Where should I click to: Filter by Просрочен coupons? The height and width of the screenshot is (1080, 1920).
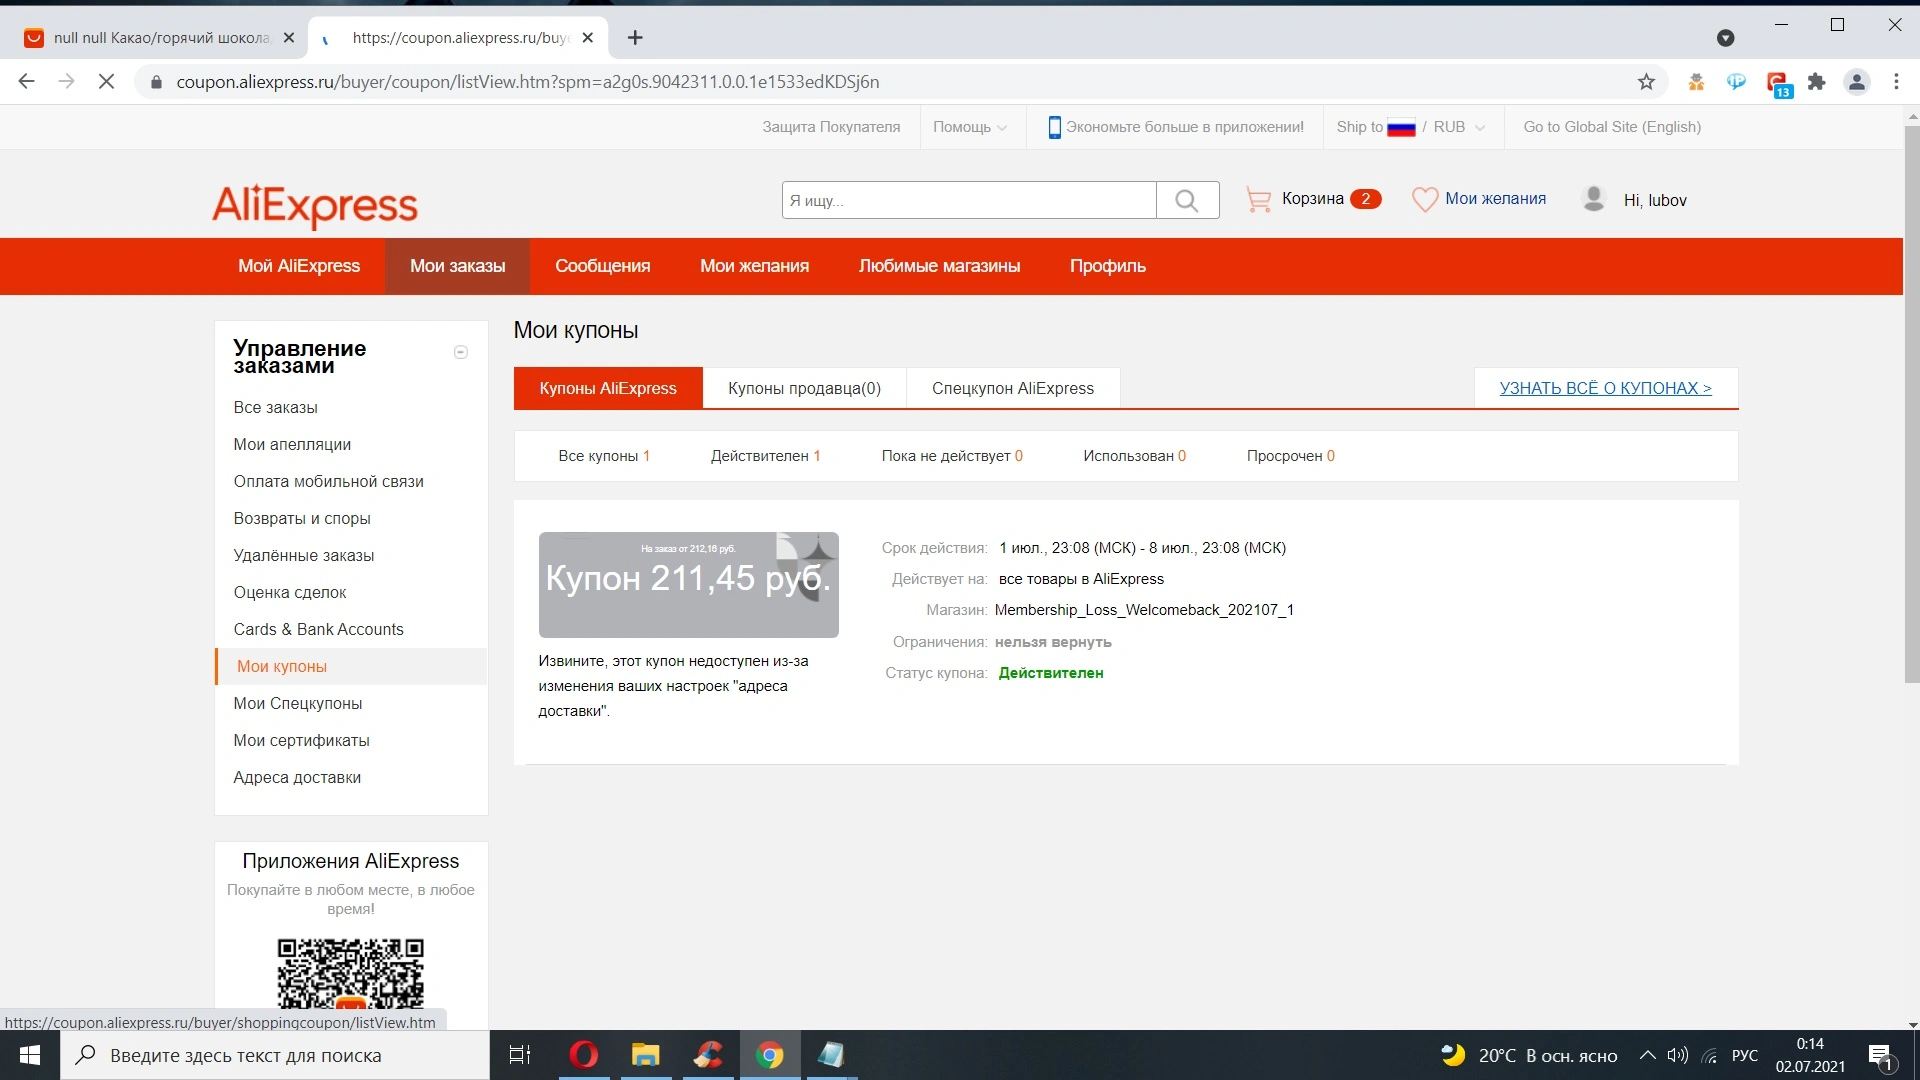(x=1290, y=456)
